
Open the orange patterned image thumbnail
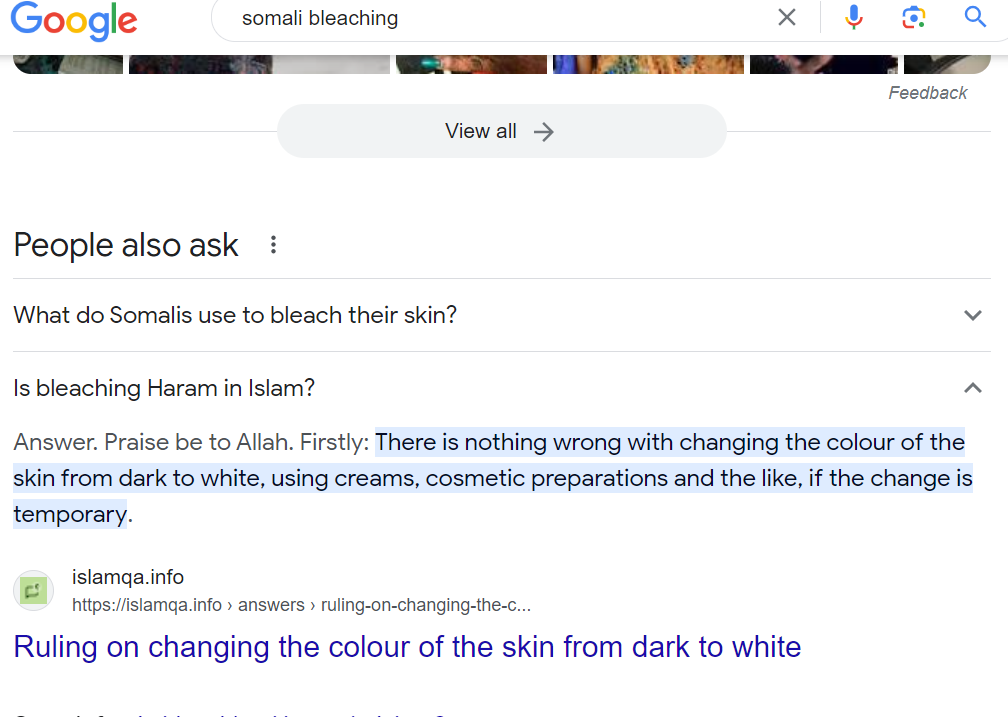coord(648,64)
